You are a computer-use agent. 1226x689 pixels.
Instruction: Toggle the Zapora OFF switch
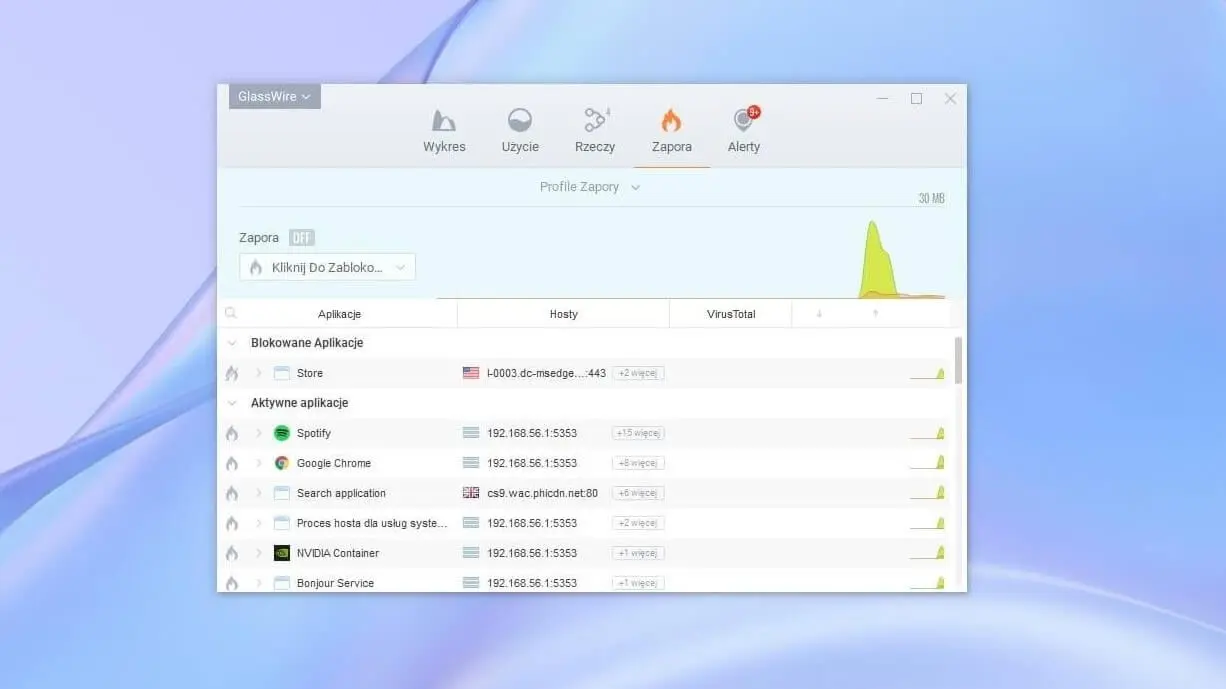(x=301, y=238)
